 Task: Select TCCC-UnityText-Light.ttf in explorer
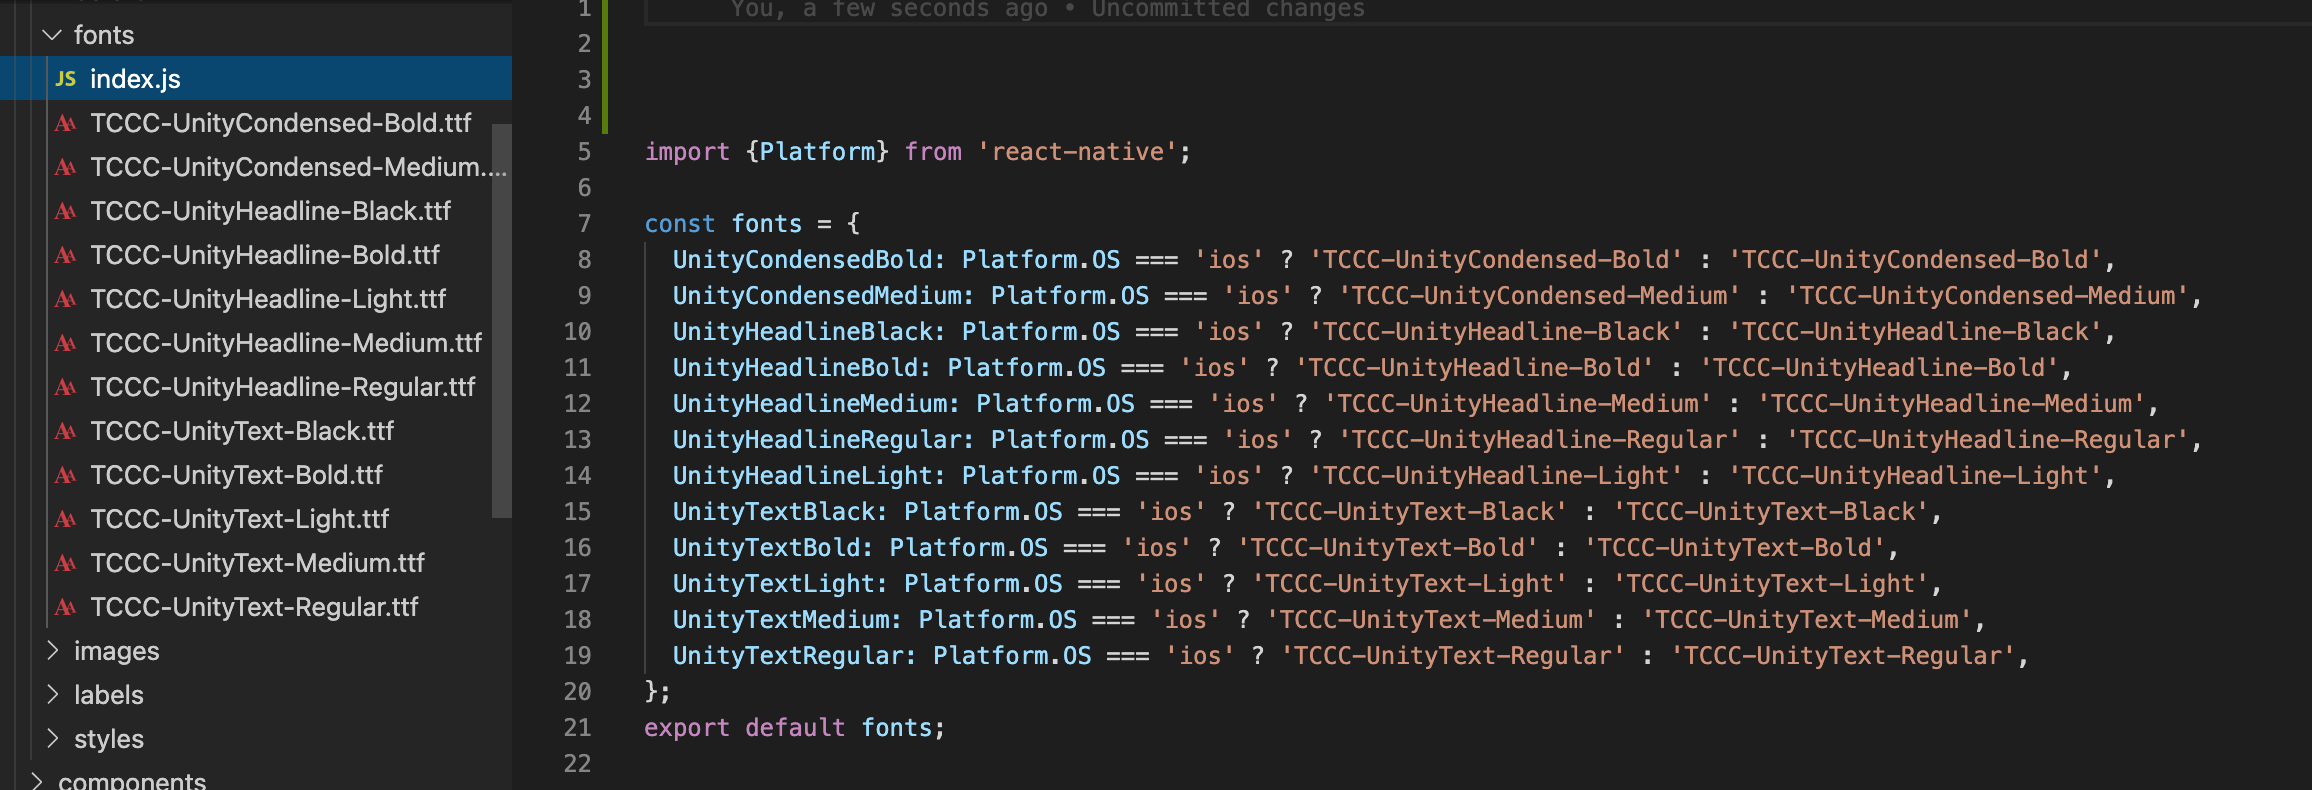(239, 519)
